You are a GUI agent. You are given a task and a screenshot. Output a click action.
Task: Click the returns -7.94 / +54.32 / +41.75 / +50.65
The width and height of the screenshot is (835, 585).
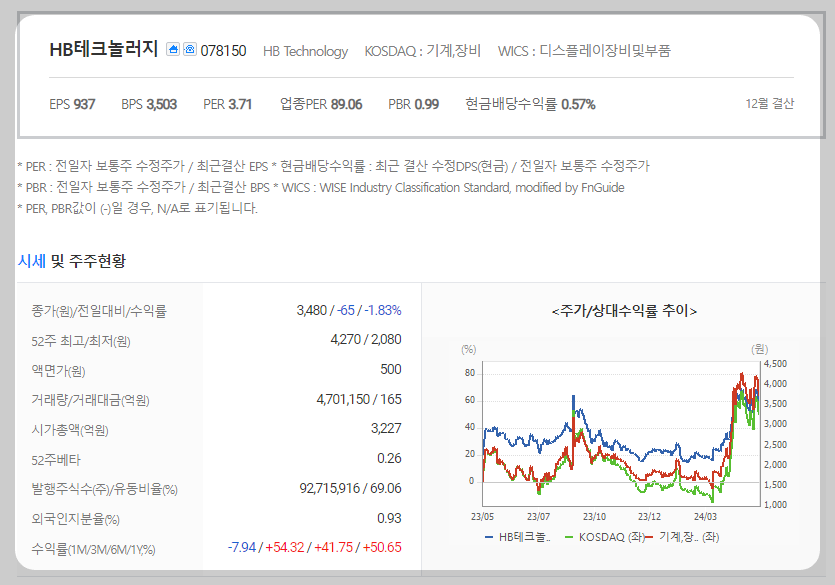pyautogui.click(x=315, y=547)
